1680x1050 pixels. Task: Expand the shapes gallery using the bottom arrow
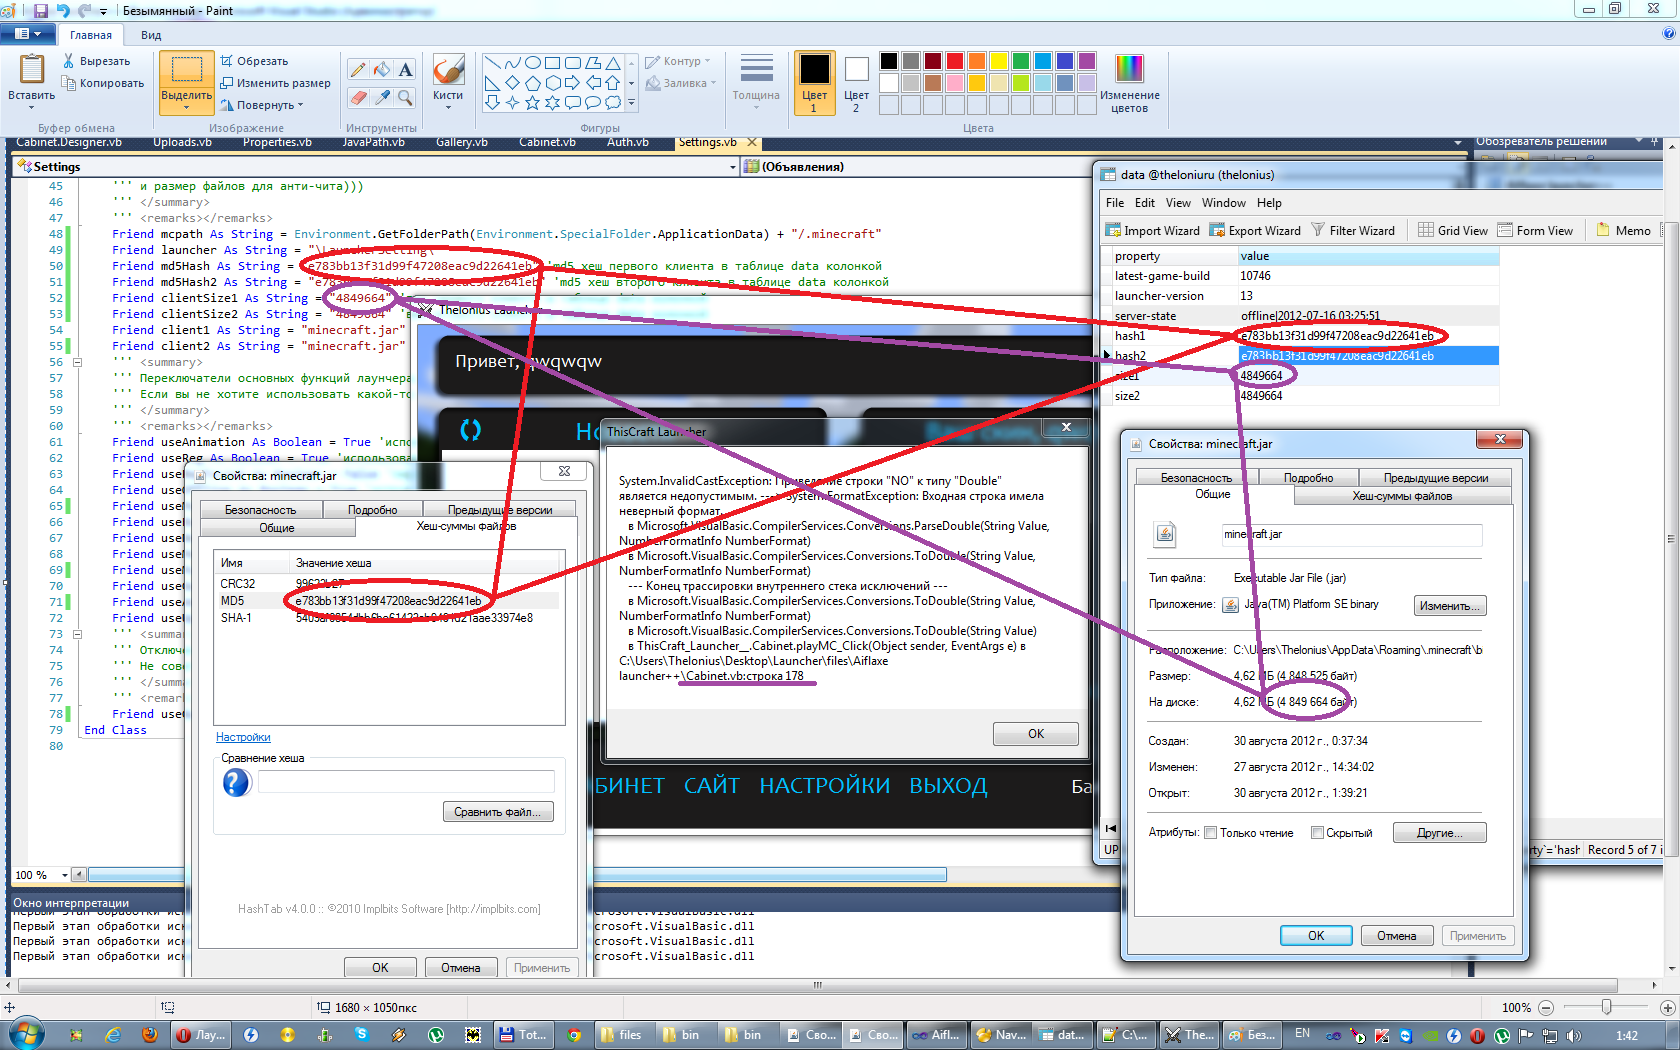click(x=631, y=102)
